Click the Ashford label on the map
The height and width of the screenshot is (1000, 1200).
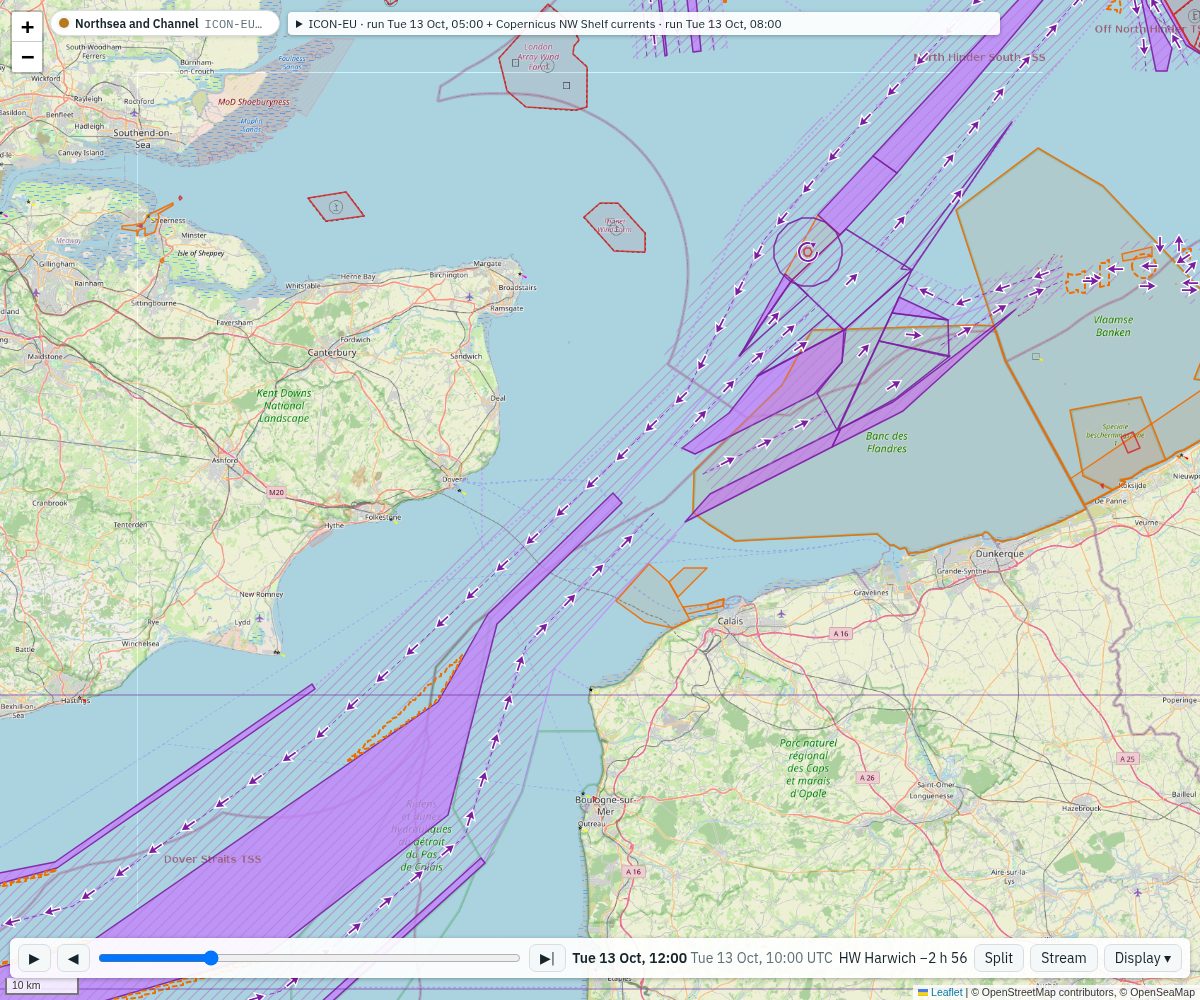225,460
